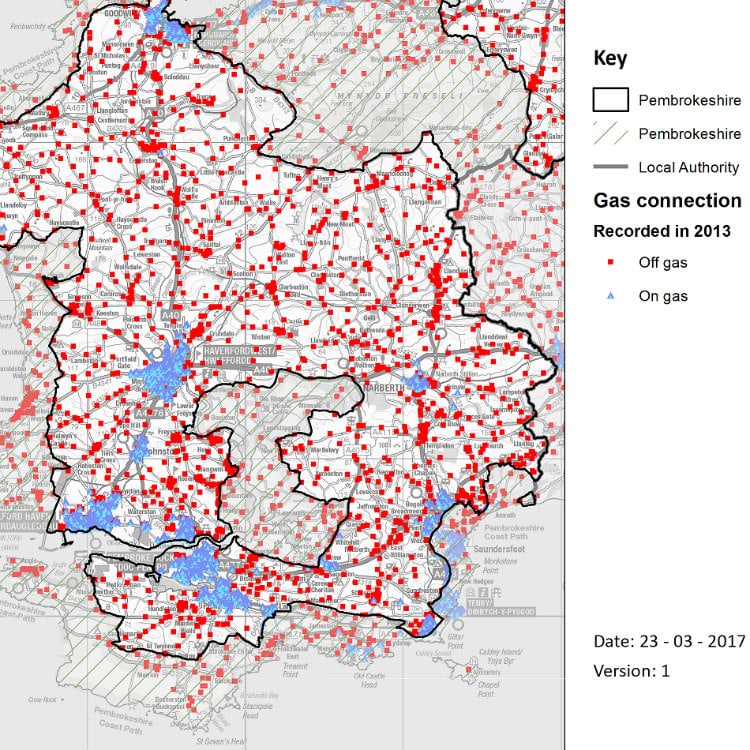Click the black Pembrokeshire boundary box symbol
This screenshot has width=750, height=750.
tap(610, 99)
